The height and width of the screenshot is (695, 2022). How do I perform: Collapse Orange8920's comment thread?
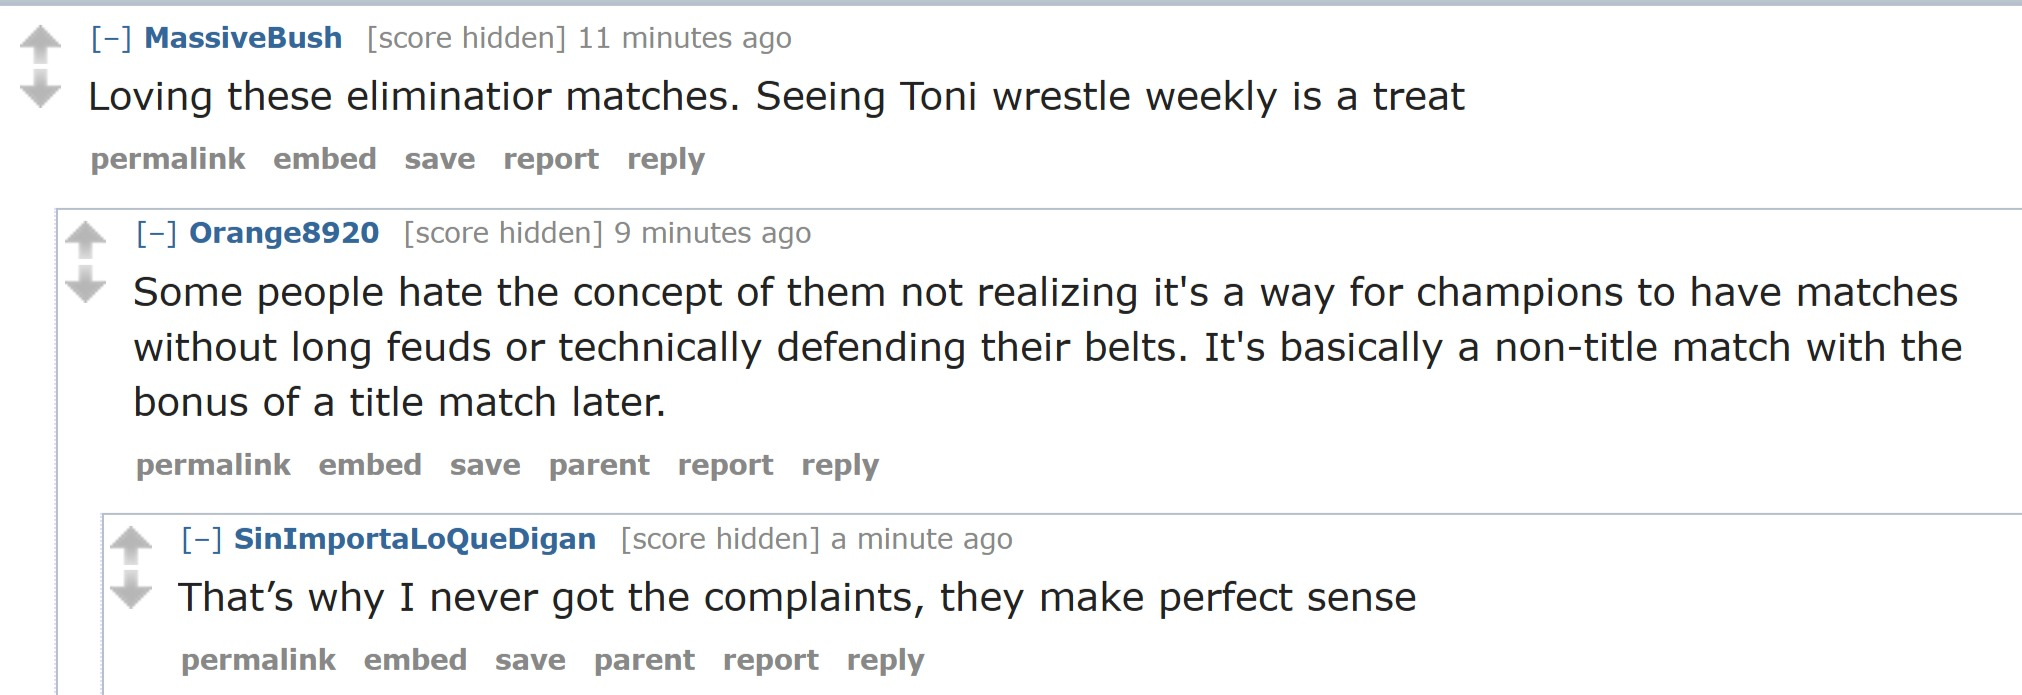pyautogui.click(x=156, y=233)
